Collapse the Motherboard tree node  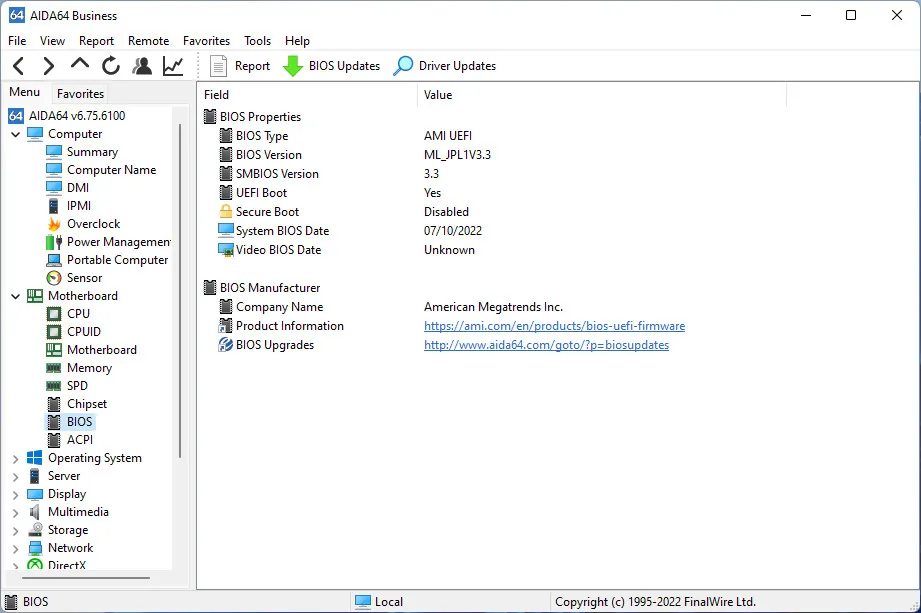pyautogui.click(x=15, y=296)
